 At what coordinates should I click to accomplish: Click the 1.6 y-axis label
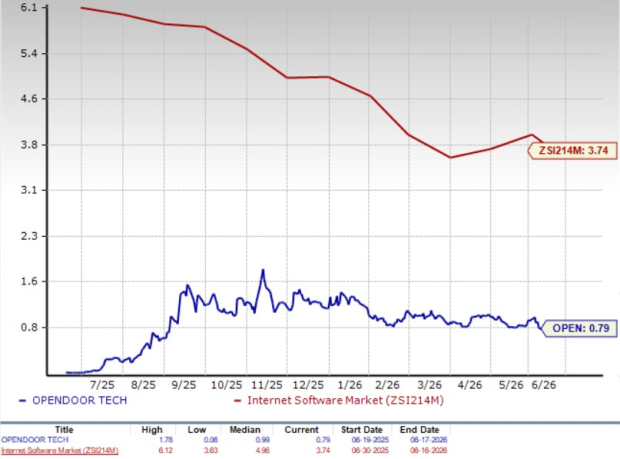[28, 281]
